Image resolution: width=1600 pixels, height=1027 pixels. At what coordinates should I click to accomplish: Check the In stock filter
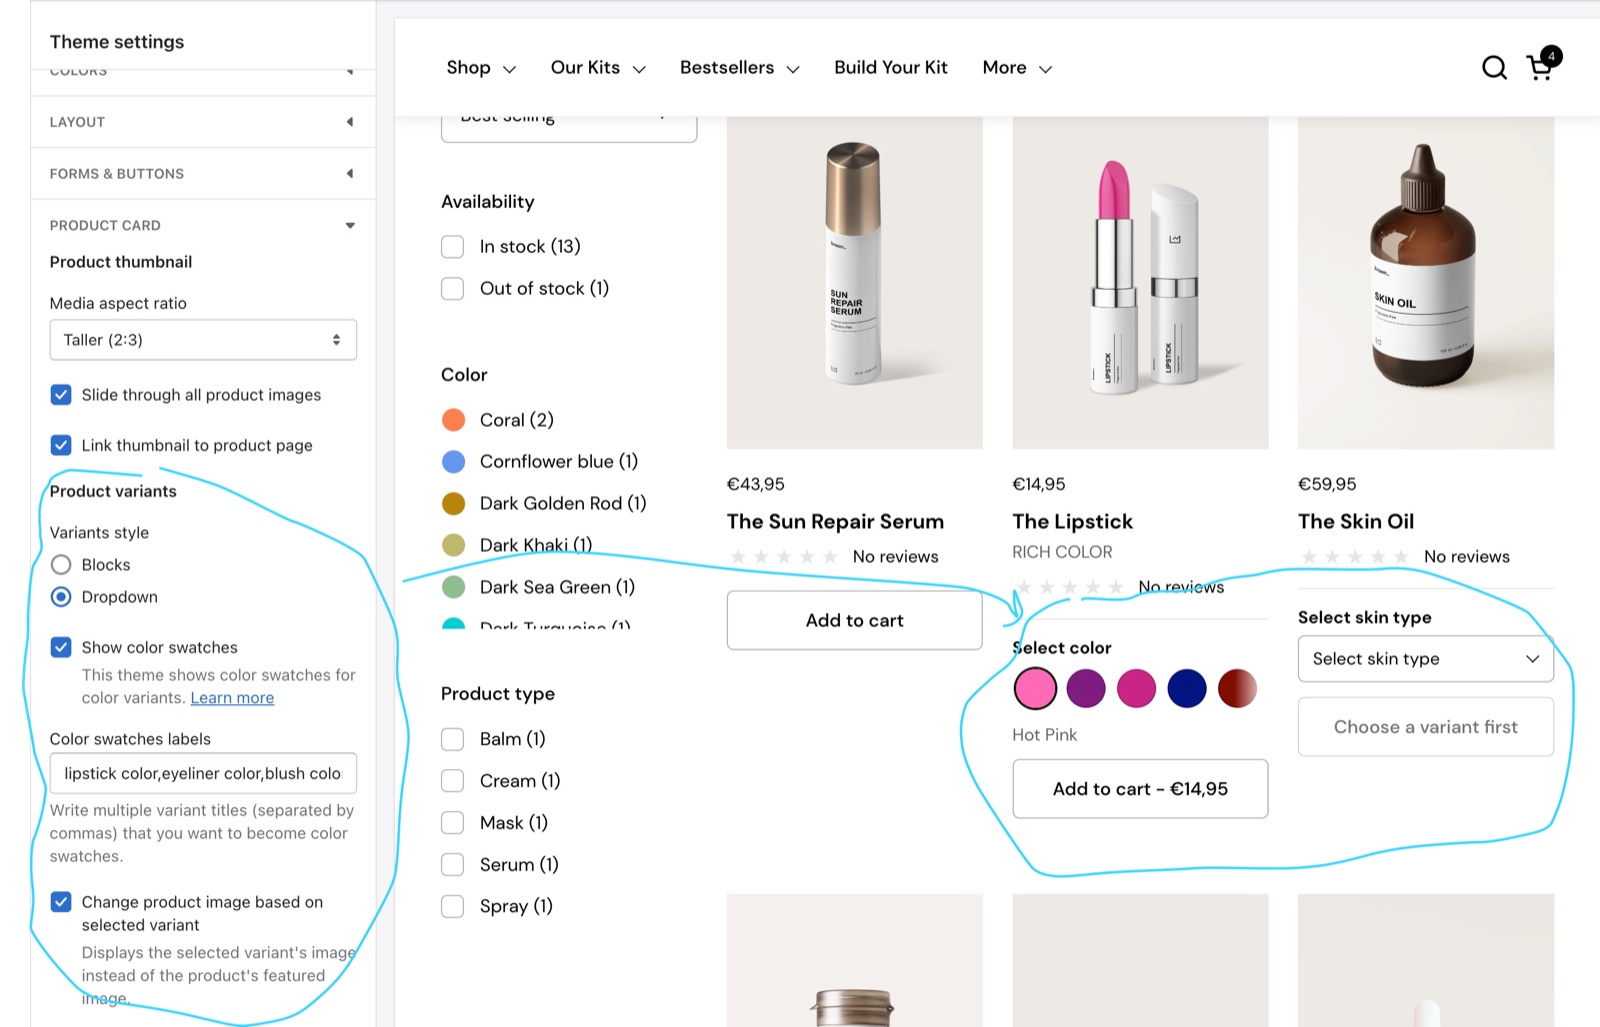click(453, 247)
